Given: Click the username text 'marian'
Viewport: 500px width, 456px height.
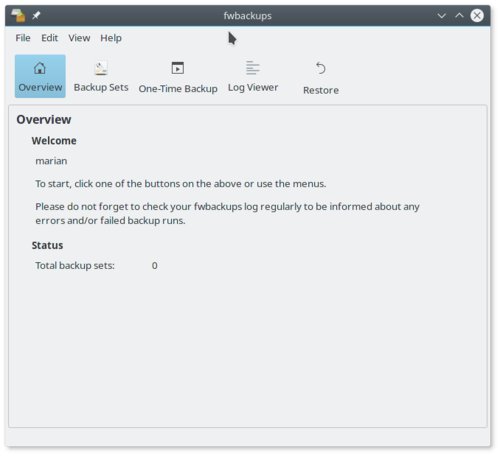Looking at the screenshot, I should coord(51,161).
